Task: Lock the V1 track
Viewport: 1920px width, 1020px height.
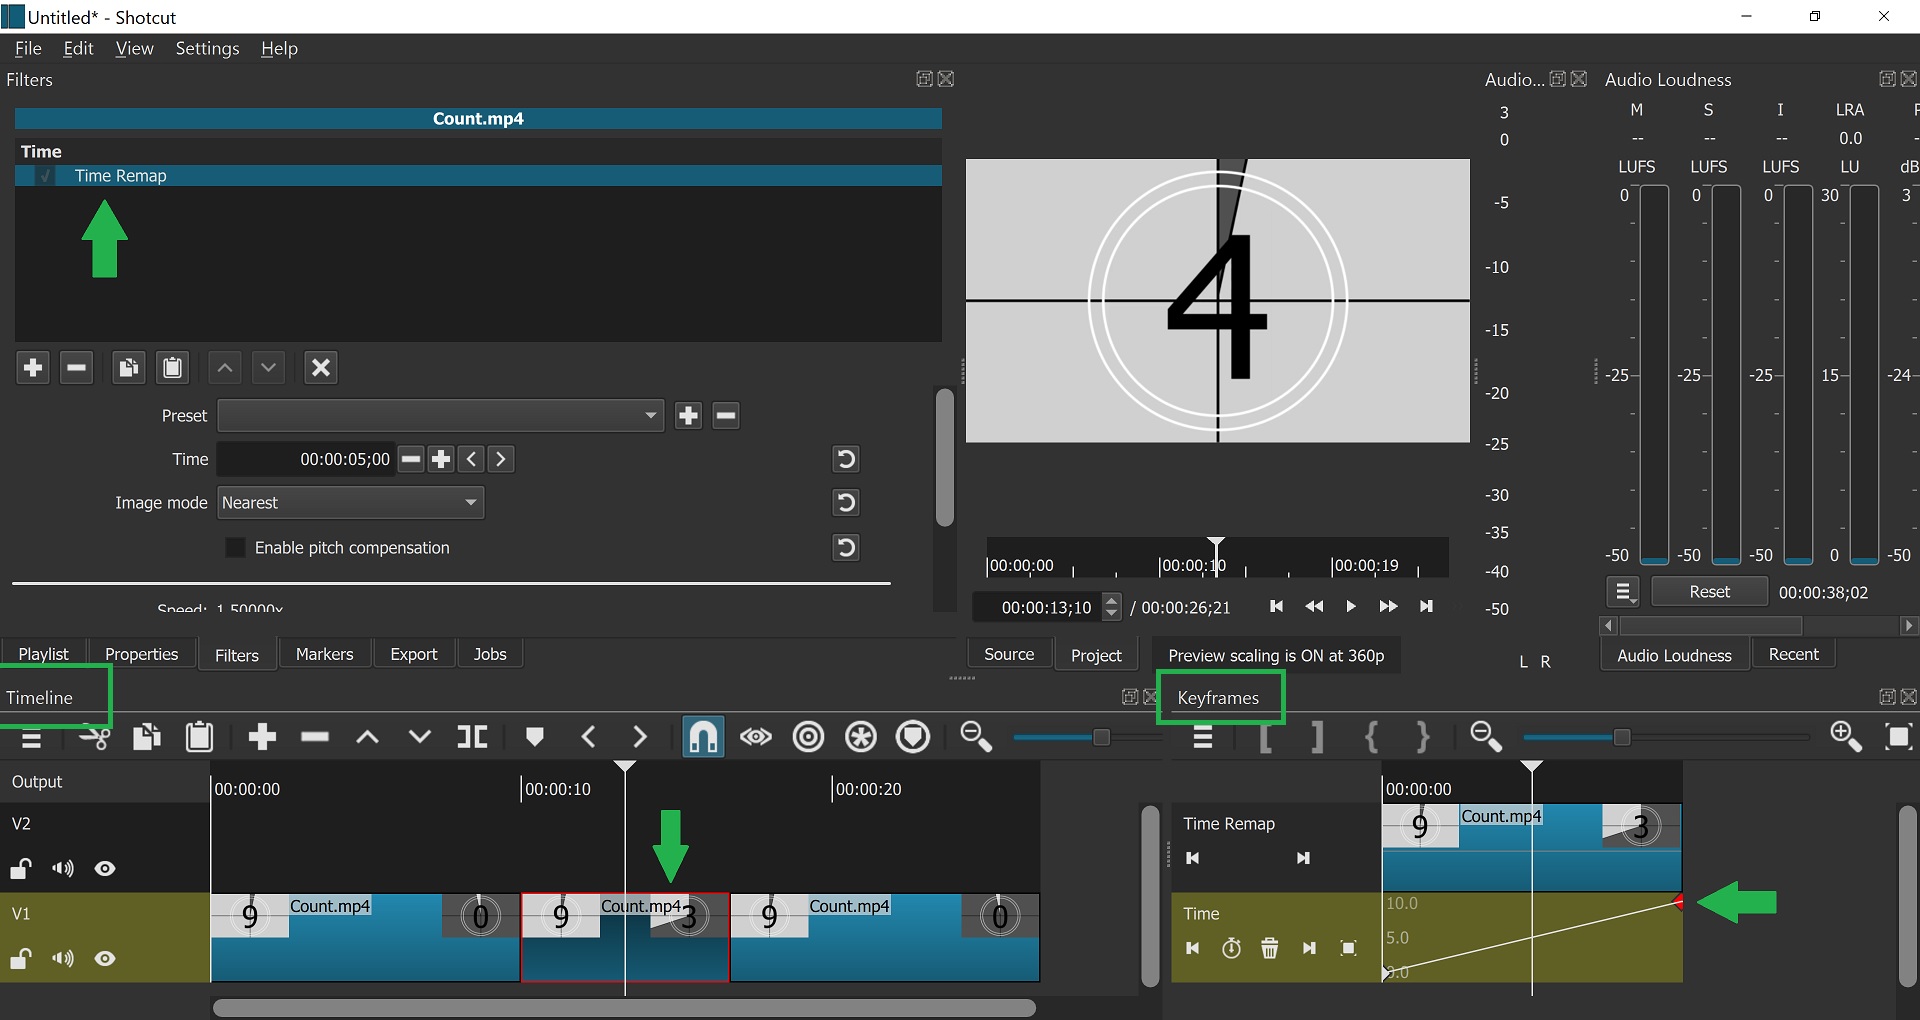Action: [21, 958]
